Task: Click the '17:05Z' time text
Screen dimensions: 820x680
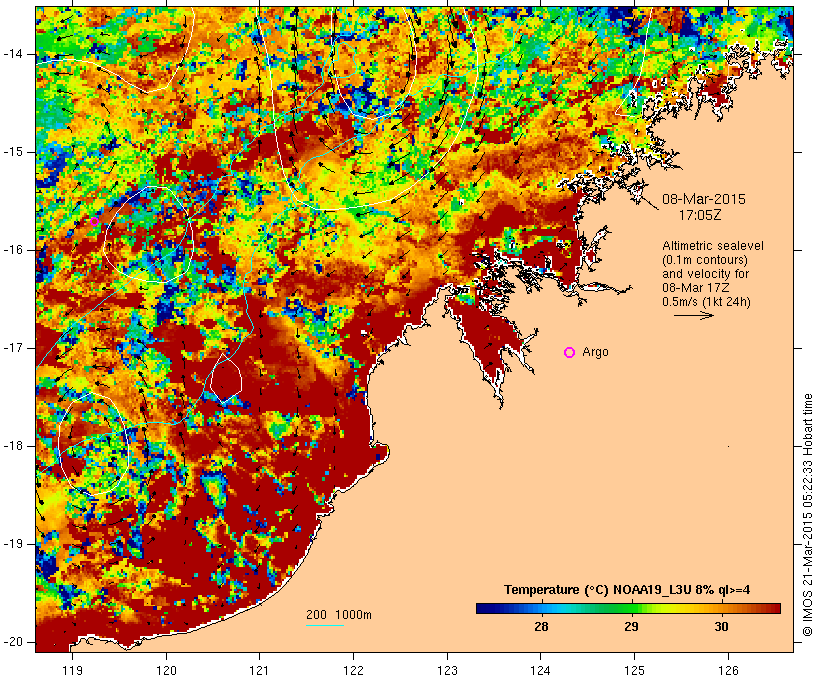Action: [x=700, y=215]
